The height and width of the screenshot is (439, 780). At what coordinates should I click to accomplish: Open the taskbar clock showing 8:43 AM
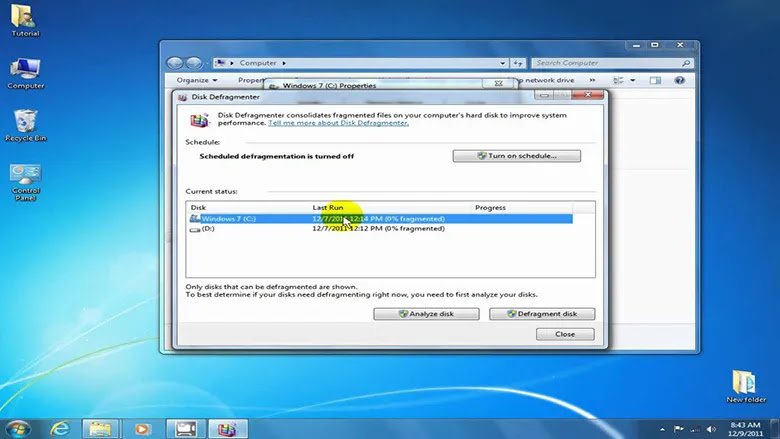pos(745,429)
